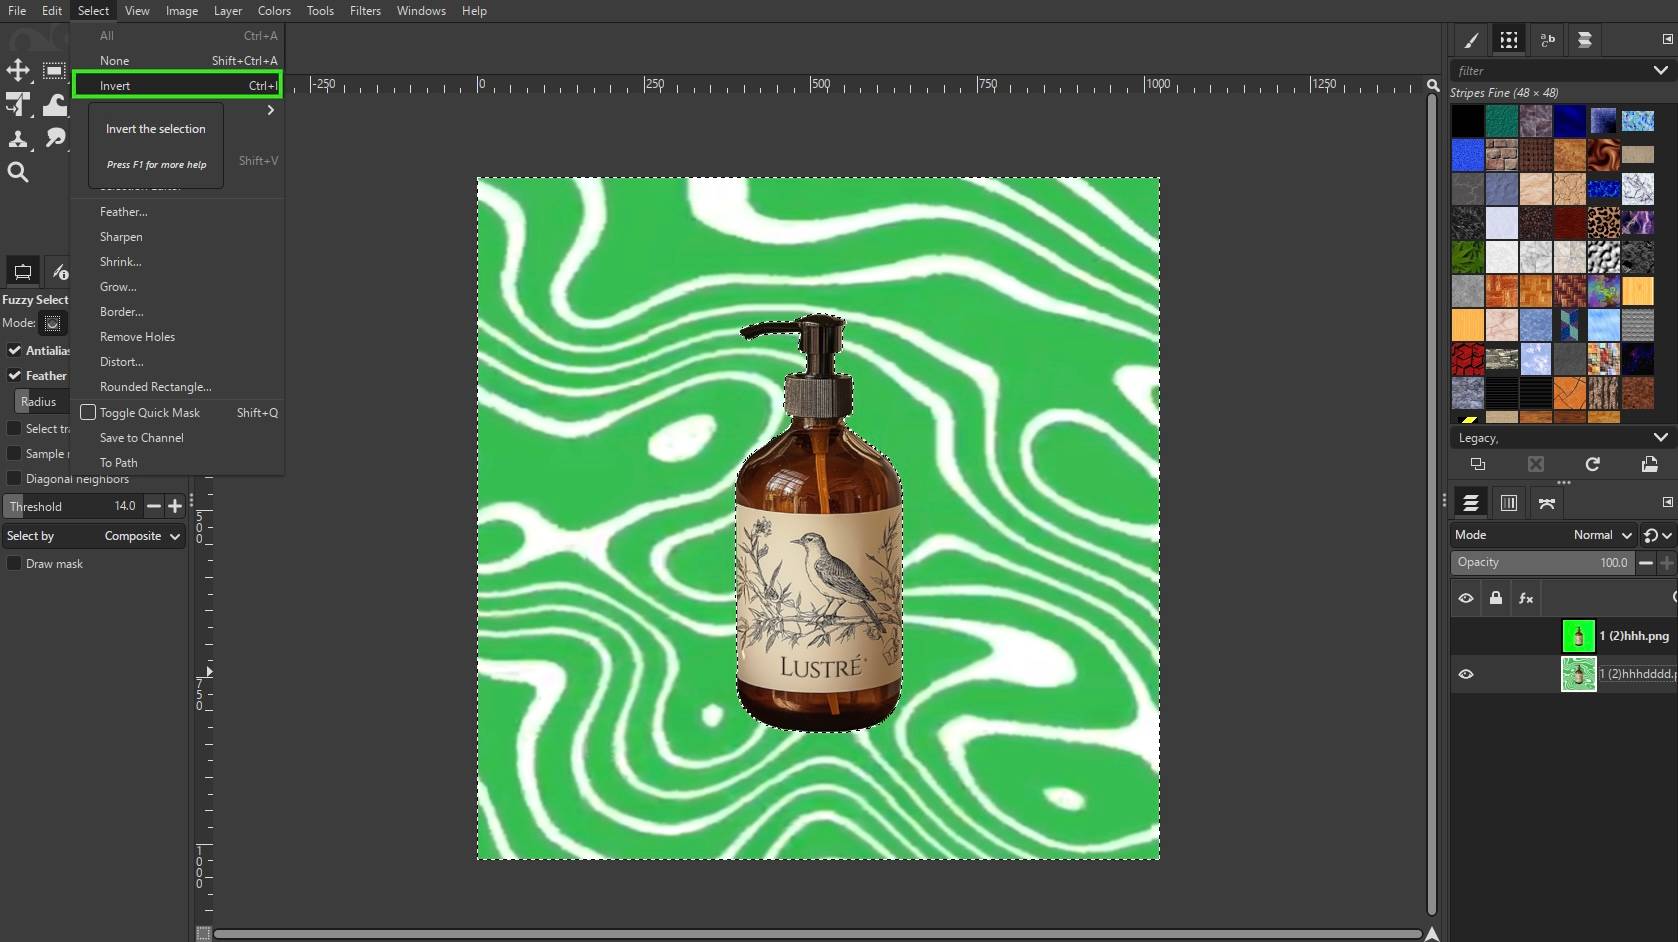Switch to the Patterns tab
The width and height of the screenshot is (1678, 942).
tap(1509, 40)
